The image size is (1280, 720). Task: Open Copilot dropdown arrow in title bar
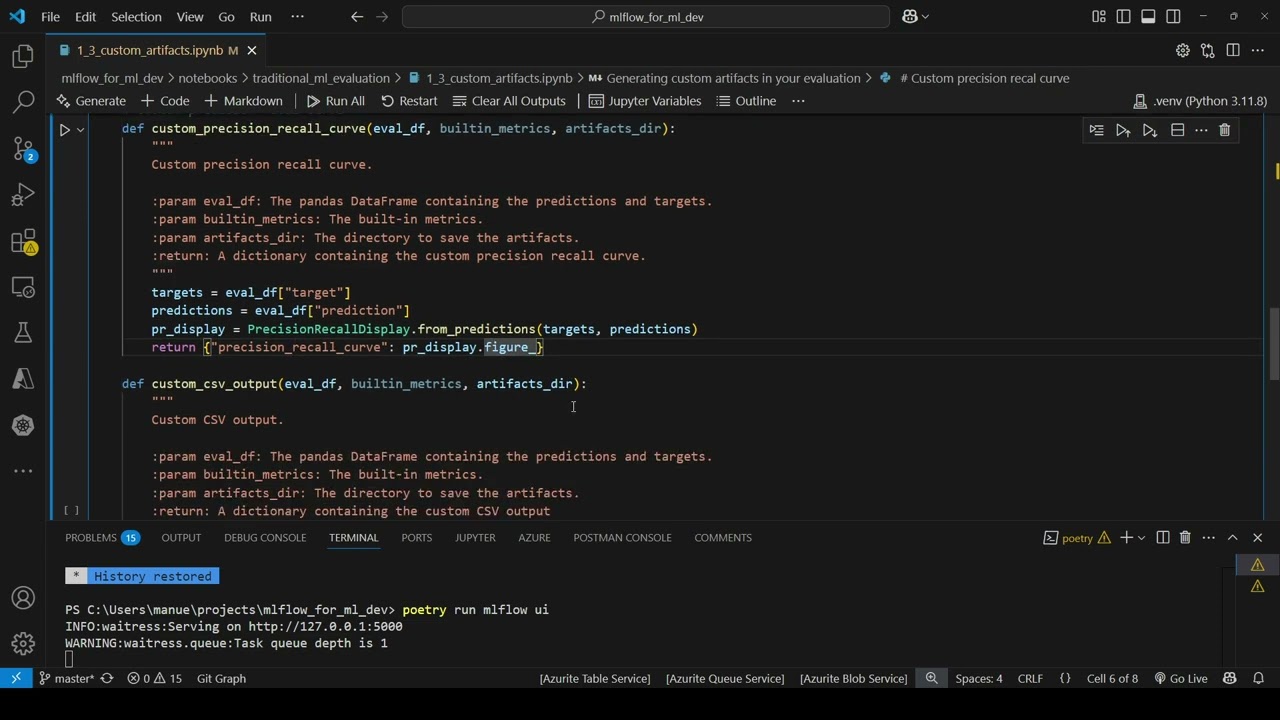[925, 16]
